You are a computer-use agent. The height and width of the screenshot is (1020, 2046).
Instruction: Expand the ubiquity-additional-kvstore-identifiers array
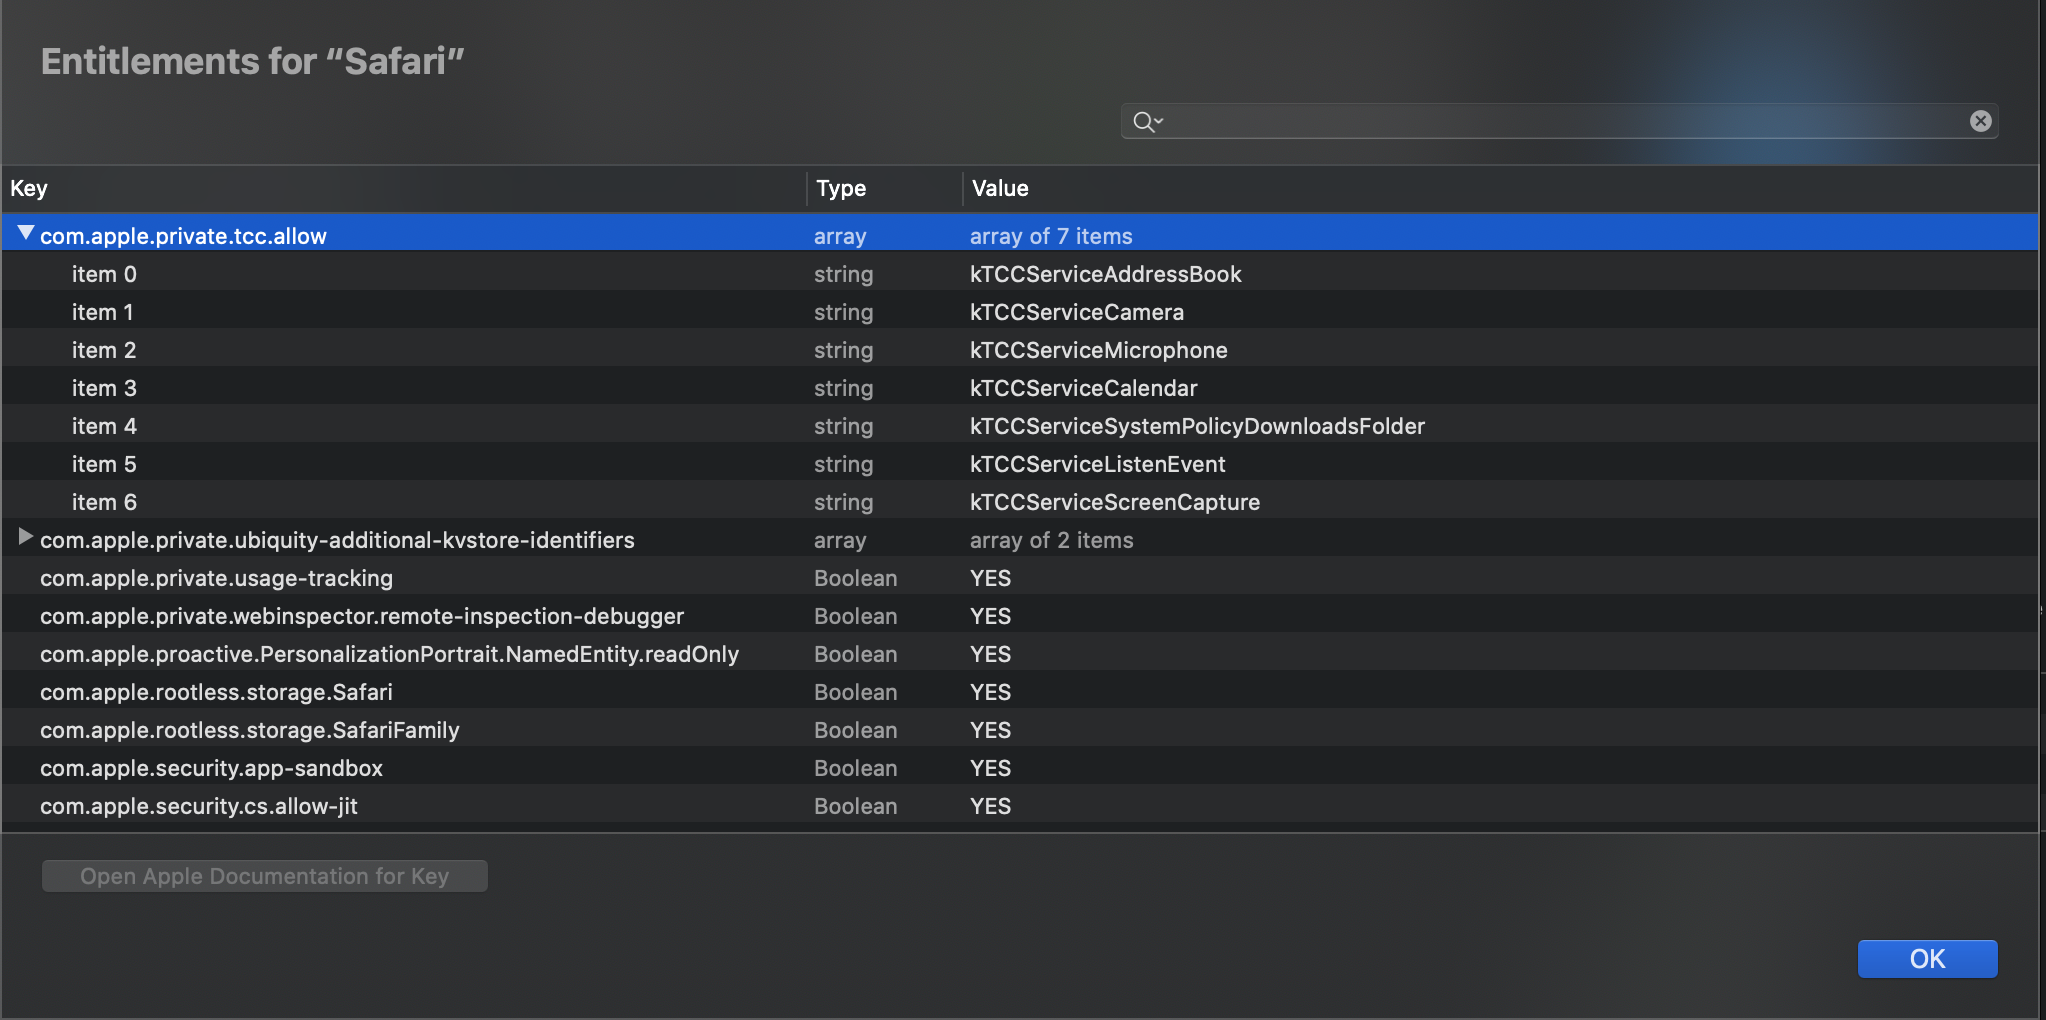(26, 538)
